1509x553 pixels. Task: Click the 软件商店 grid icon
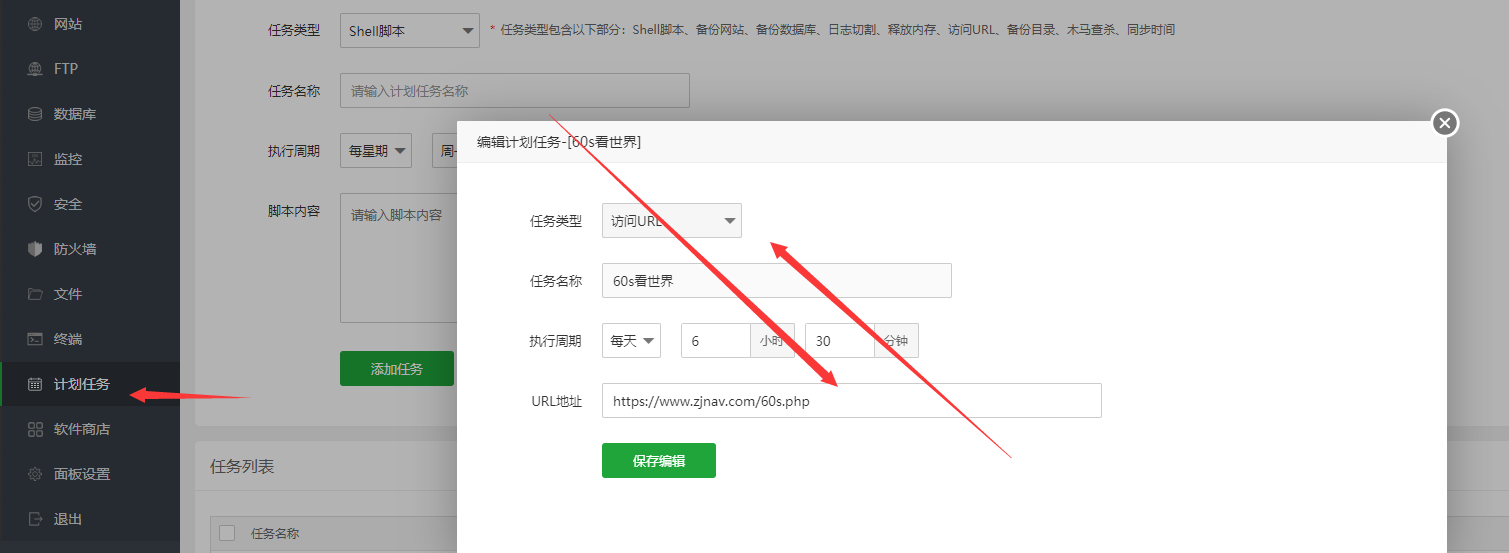pyautogui.click(x=35, y=429)
